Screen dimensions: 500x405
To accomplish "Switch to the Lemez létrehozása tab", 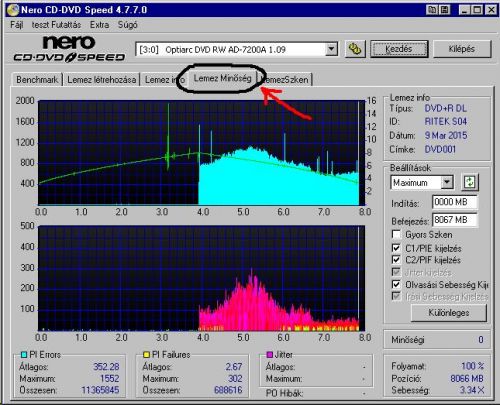I will pyautogui.click(x=101, y=80).
